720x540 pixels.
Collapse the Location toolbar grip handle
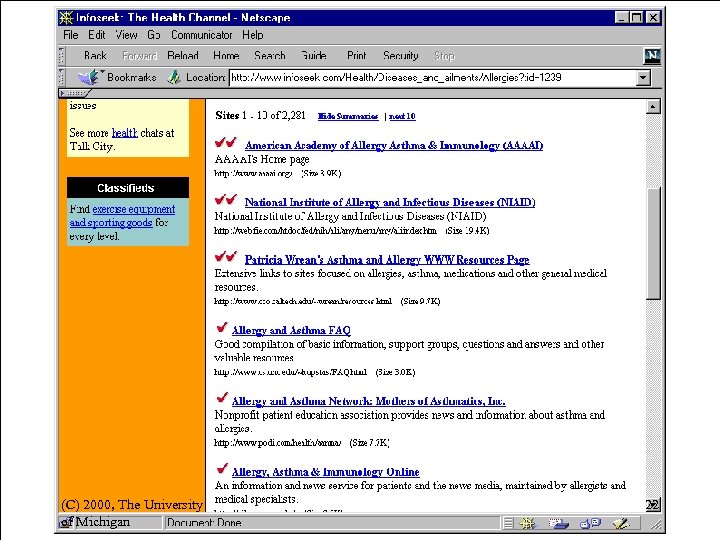tap(62, 77)
